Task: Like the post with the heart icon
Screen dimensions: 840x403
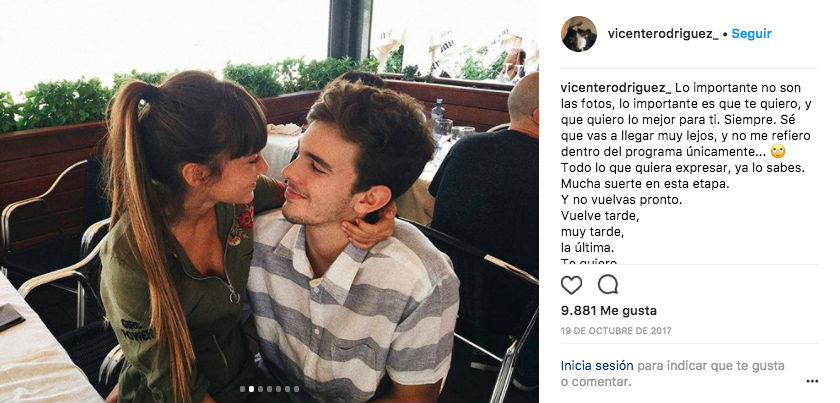Action: (x=571, y=285)
